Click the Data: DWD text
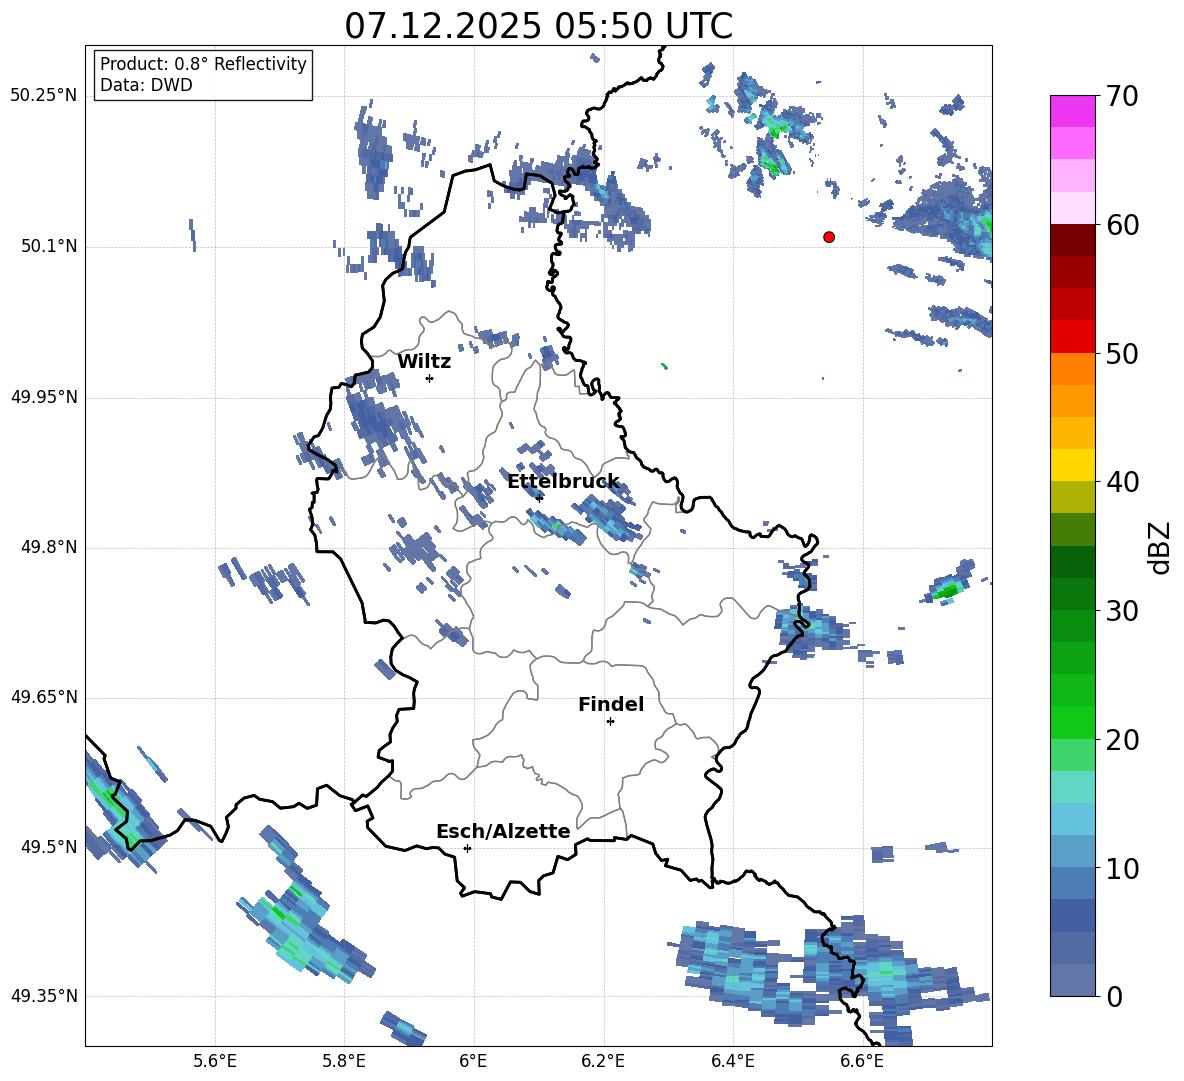 coord(146,85)
